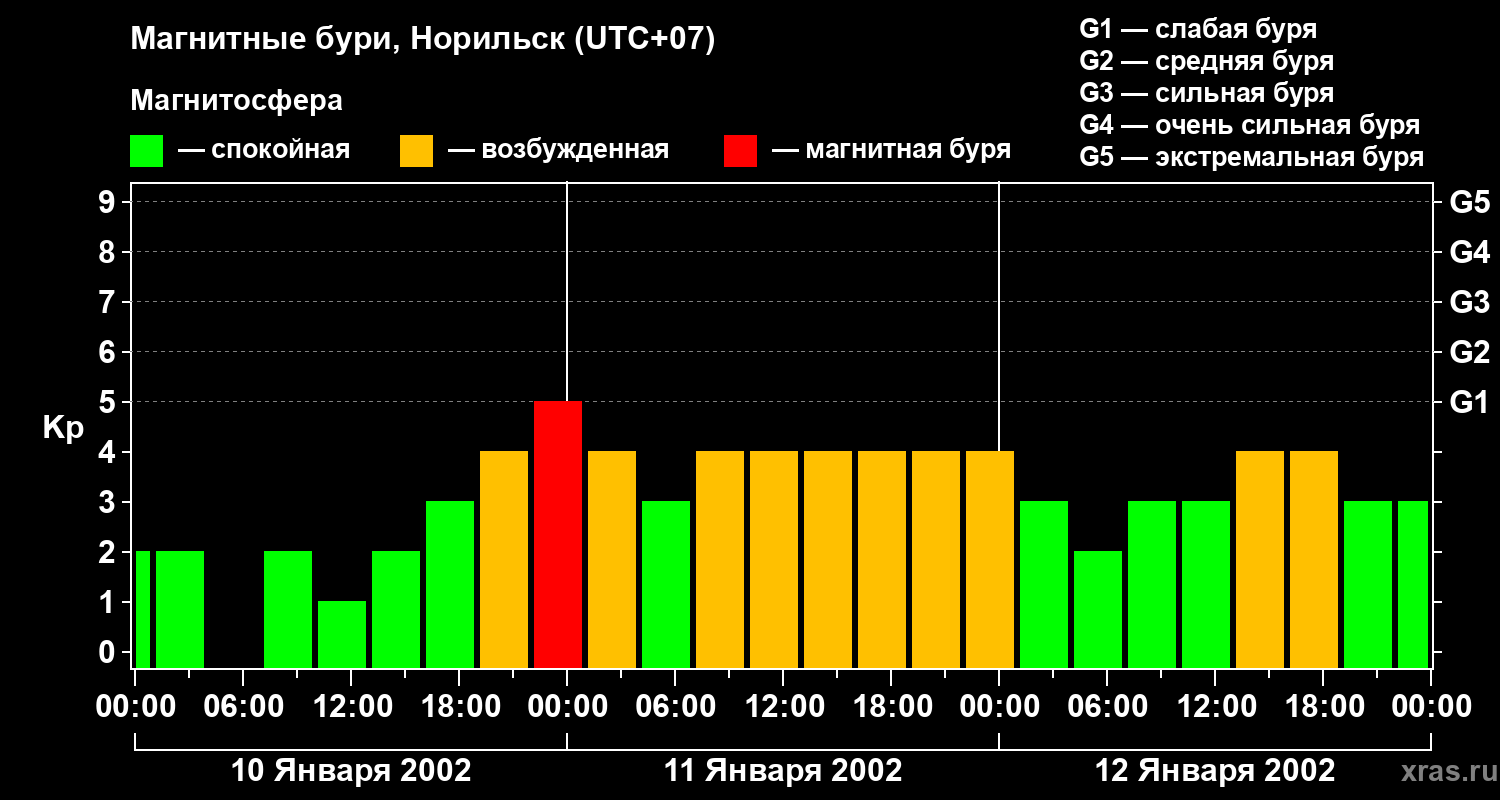Click the Kp axis value 2
The image size is (1500, 800).
[109, 552]
